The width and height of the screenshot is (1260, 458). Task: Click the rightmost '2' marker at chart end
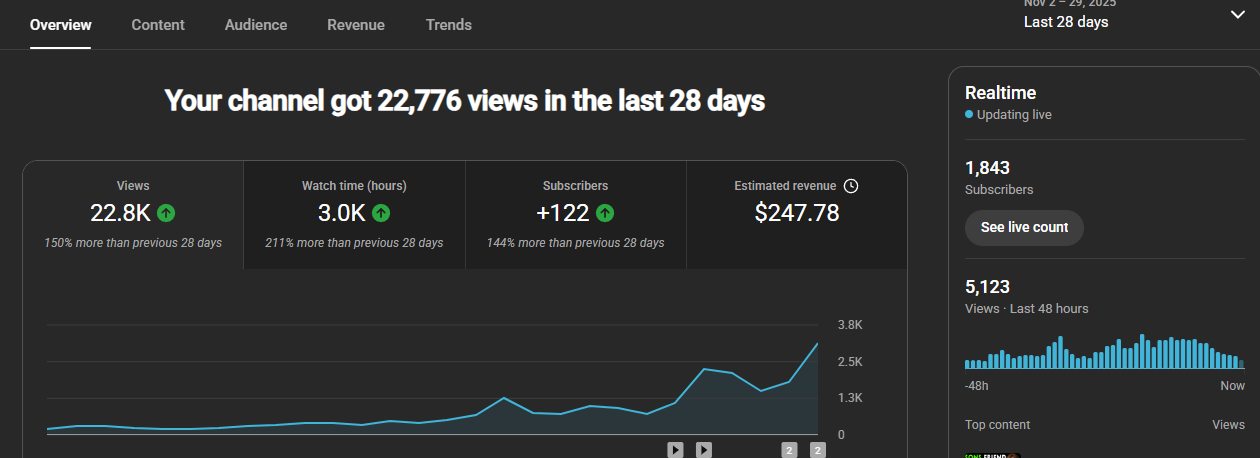[817, 450]
